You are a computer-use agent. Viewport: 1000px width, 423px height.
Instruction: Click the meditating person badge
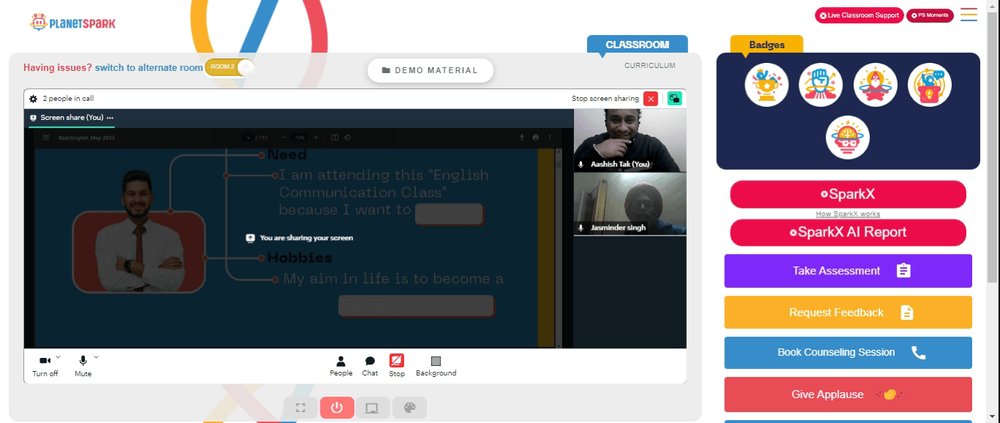click(x=876, y=85)
